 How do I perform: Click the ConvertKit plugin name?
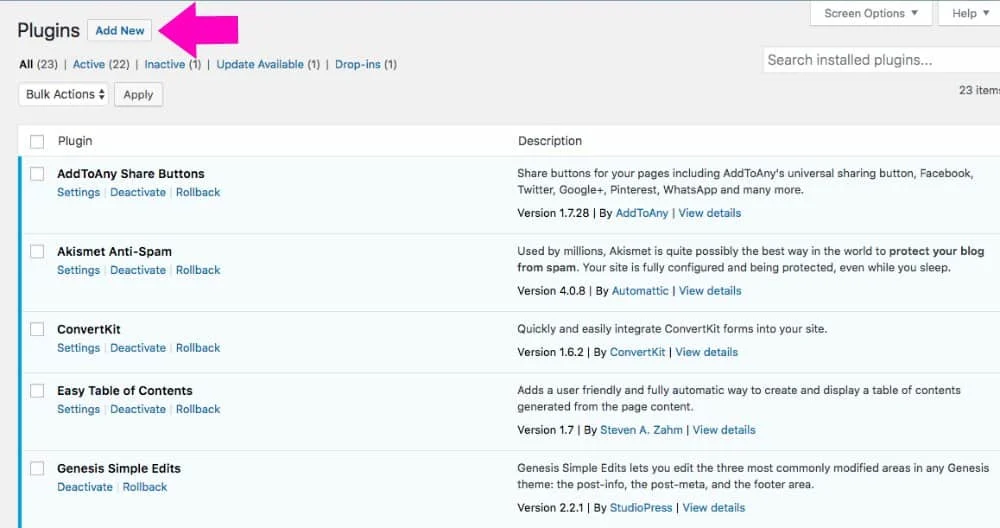[89, 330]
